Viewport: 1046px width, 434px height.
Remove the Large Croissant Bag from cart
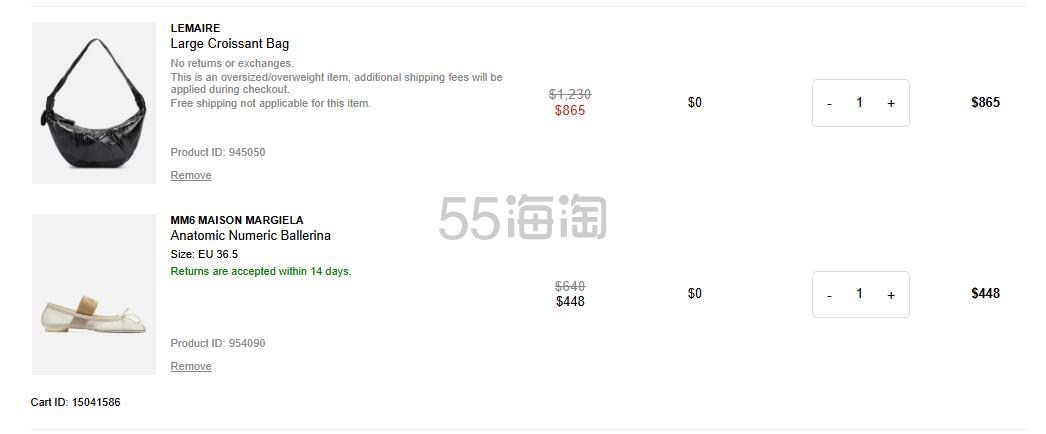191,175
